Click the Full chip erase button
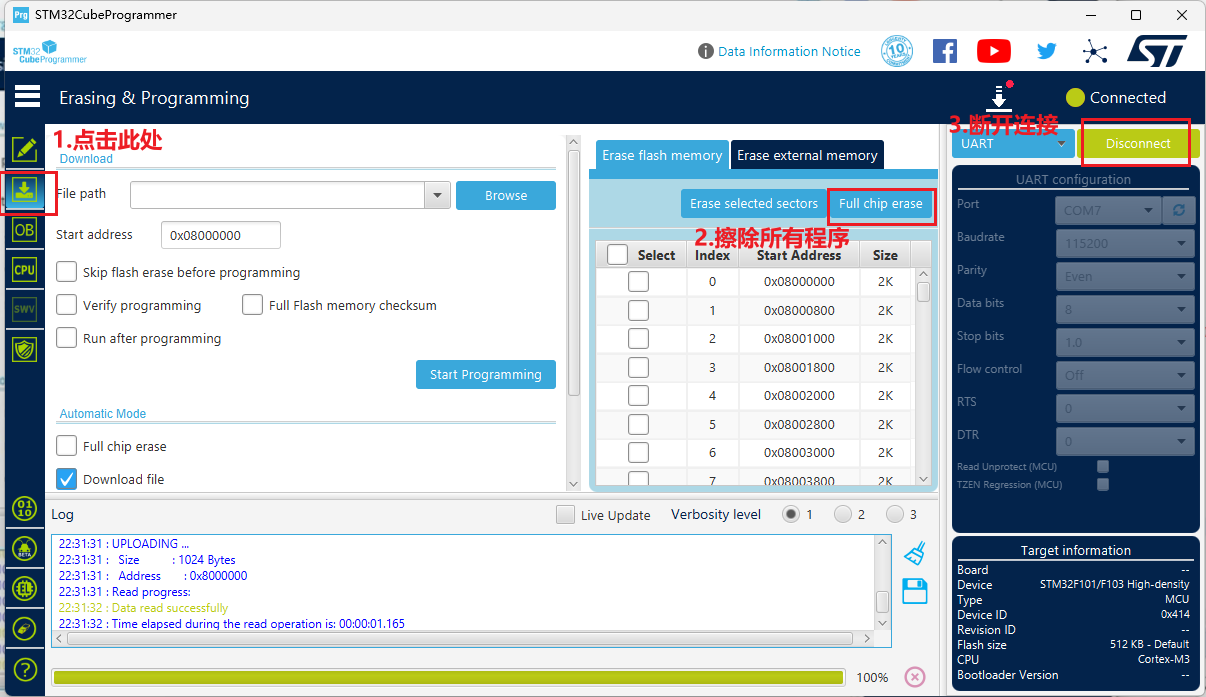This screenshot has width=1206, height=697. click(x=880, y=203)
